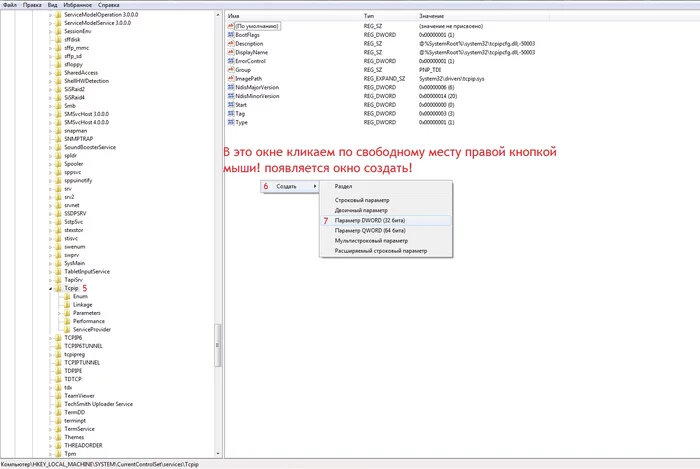Click the ImagePath value icon
Viewport: 700px width, 469px height.
click(231, 79)
